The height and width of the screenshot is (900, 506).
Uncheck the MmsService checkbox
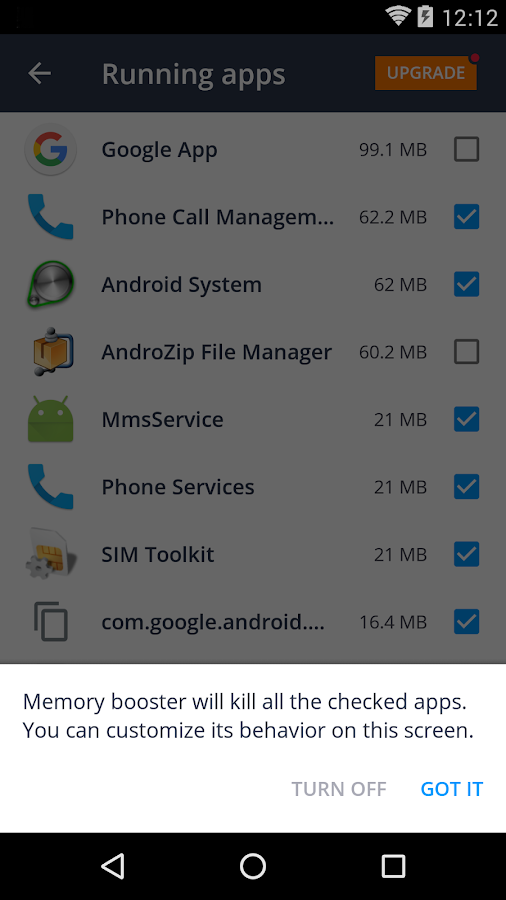(466, 419)
